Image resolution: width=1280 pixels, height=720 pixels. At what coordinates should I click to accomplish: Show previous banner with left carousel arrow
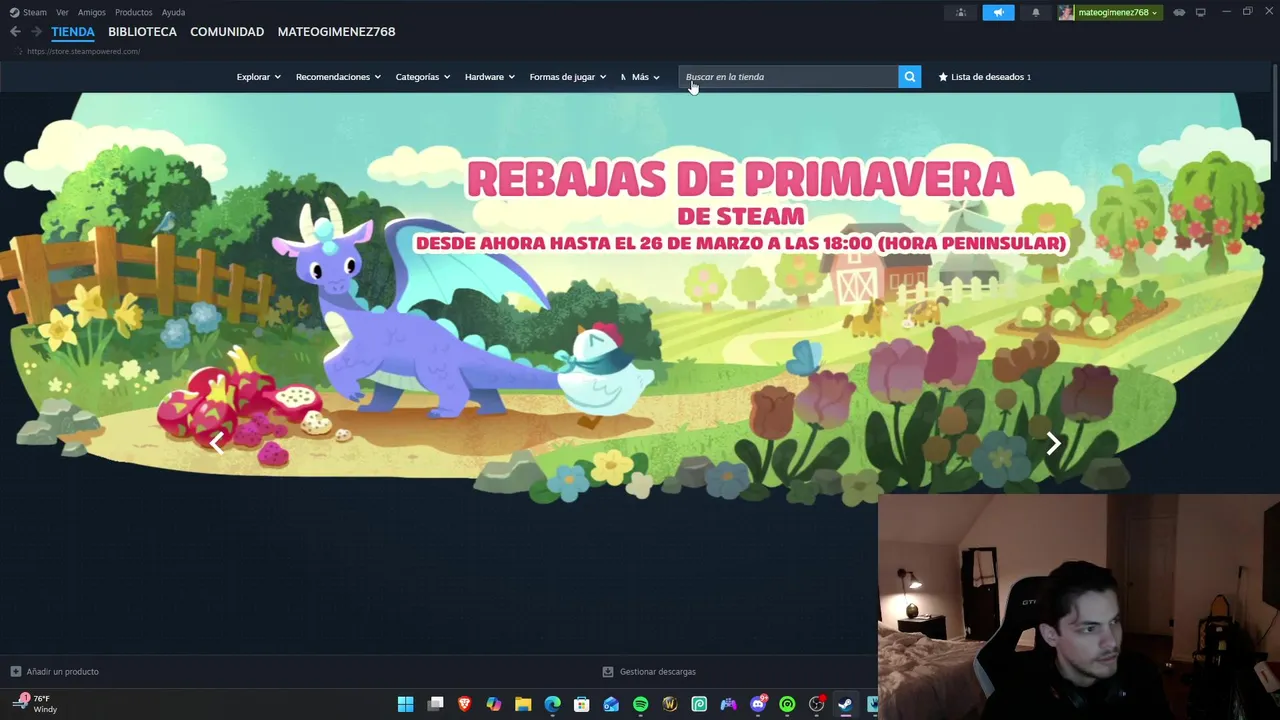coord(217,443)
